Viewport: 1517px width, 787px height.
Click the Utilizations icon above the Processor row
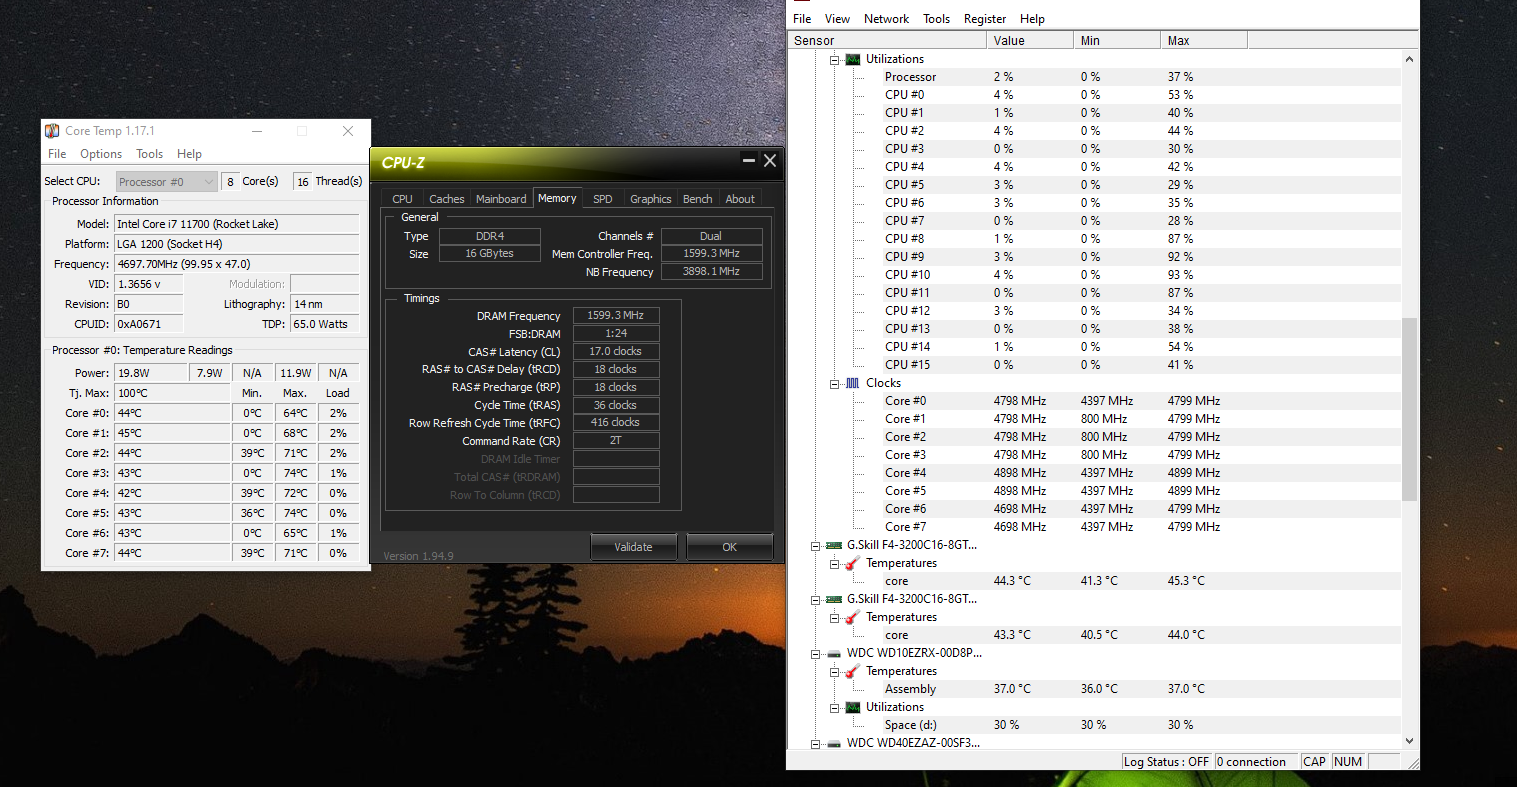coord(853,59)
